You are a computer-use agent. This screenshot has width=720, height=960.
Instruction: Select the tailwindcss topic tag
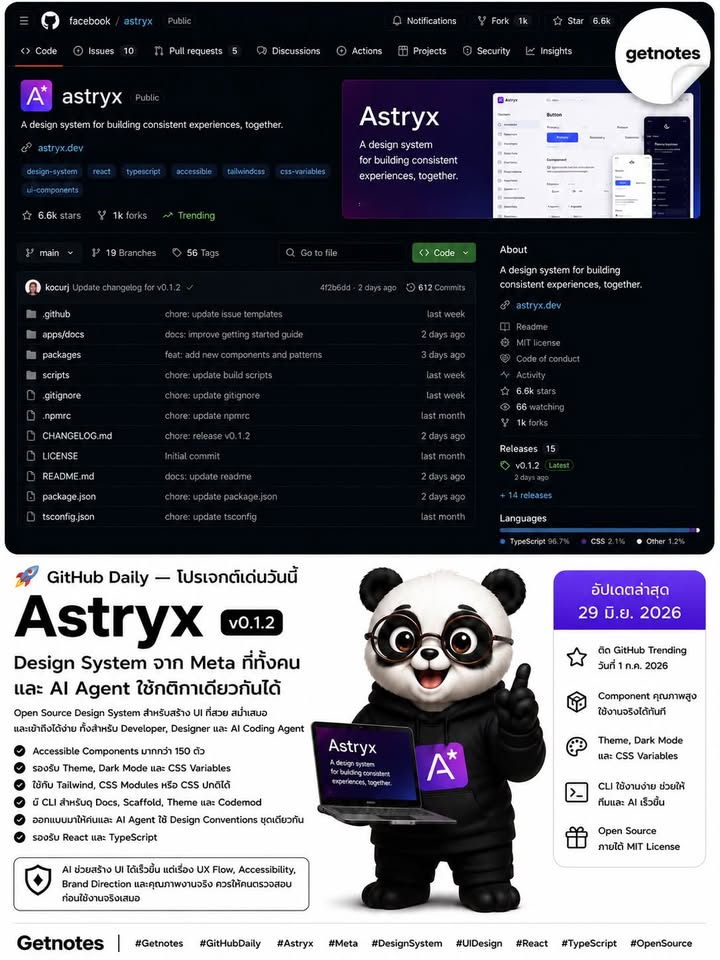tap(246, 171)
